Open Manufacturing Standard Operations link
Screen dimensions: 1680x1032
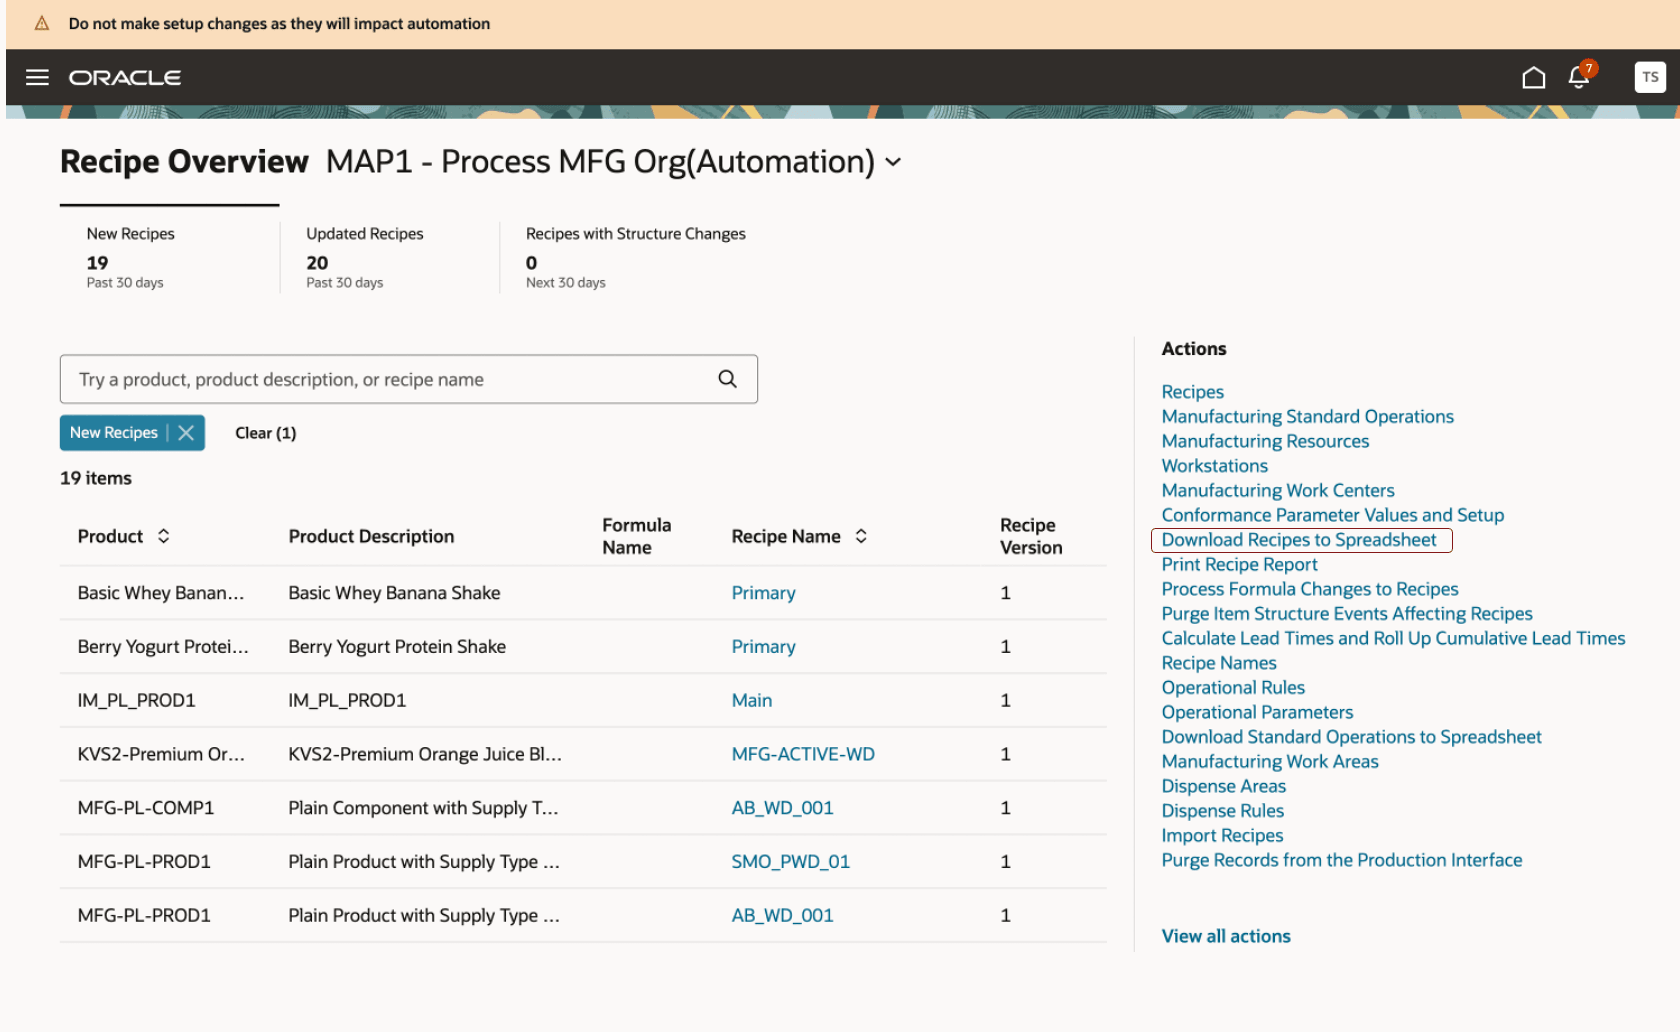click(1307, 416)
